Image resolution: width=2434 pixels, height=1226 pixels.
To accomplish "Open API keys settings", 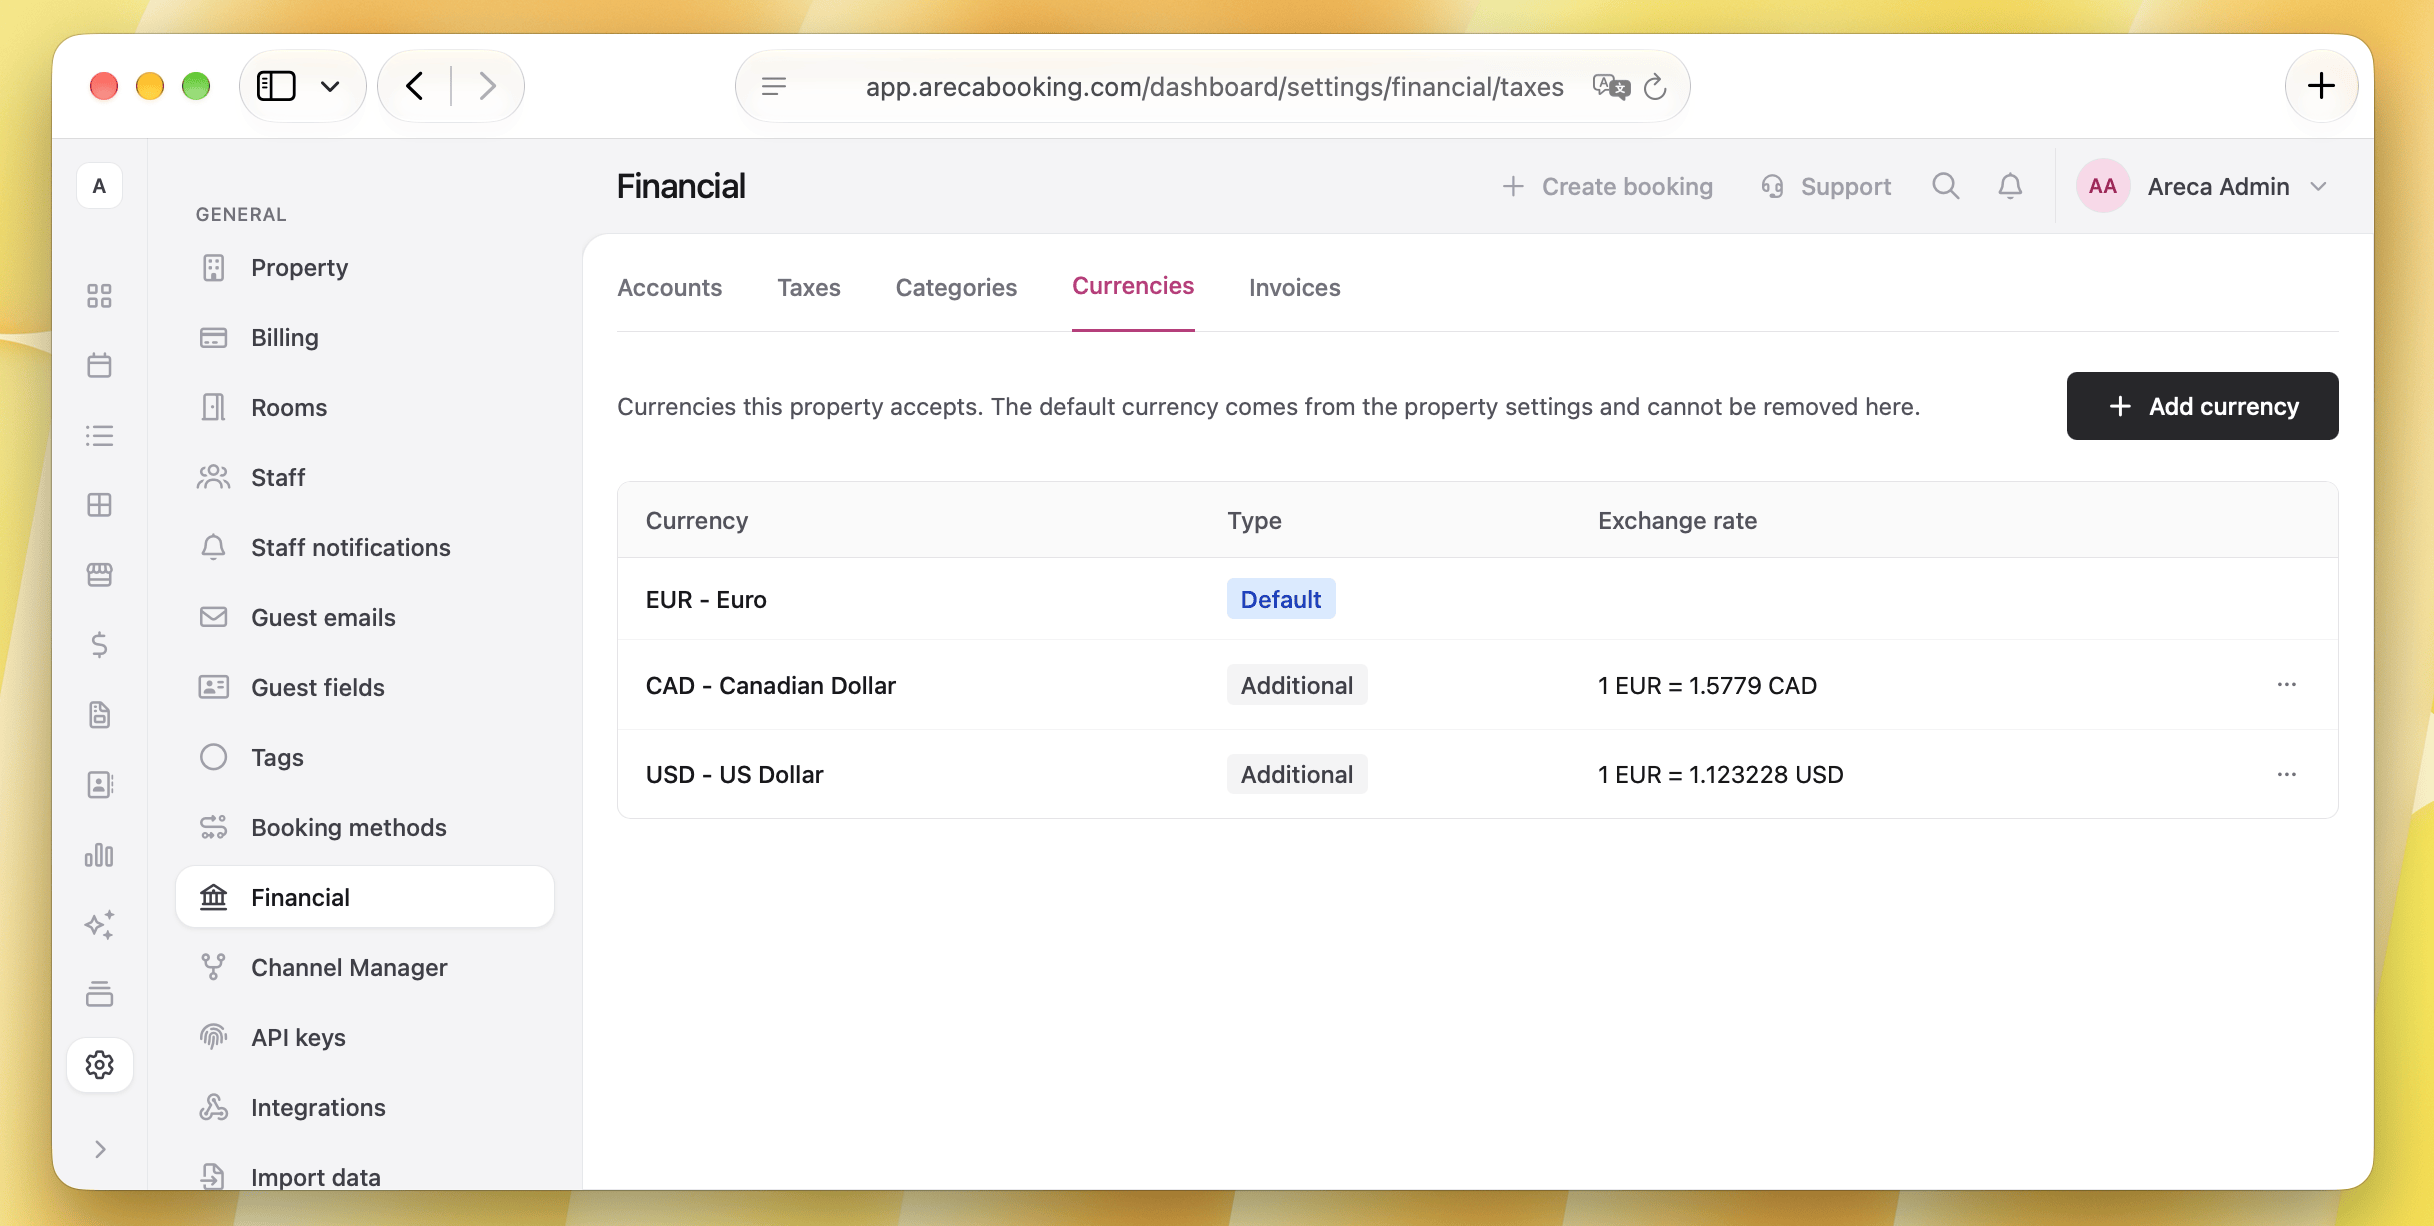I will 364,1037.
